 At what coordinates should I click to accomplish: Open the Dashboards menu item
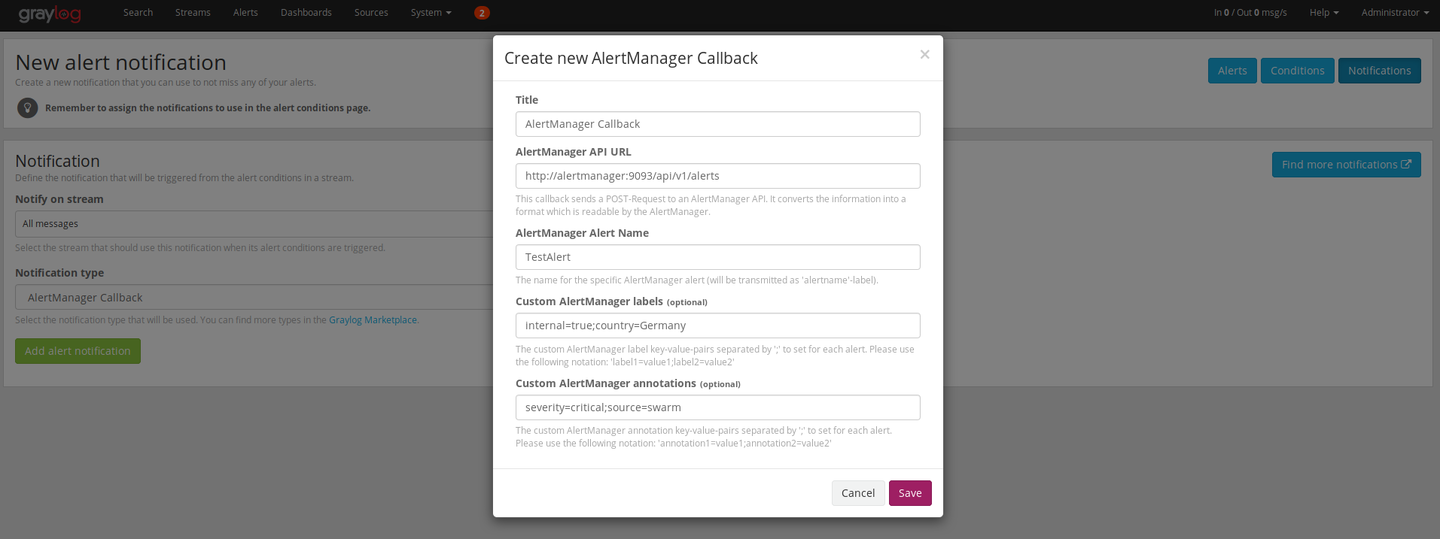306,13
